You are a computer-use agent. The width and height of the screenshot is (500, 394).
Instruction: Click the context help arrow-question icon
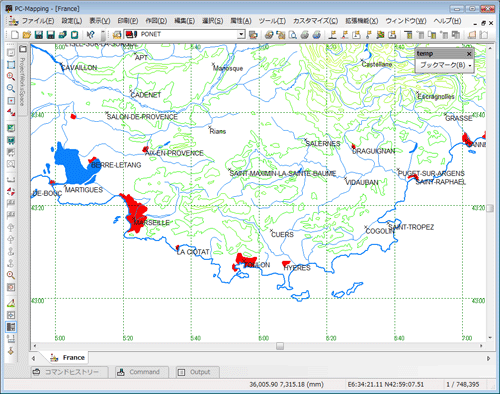(x=90, y=35)
